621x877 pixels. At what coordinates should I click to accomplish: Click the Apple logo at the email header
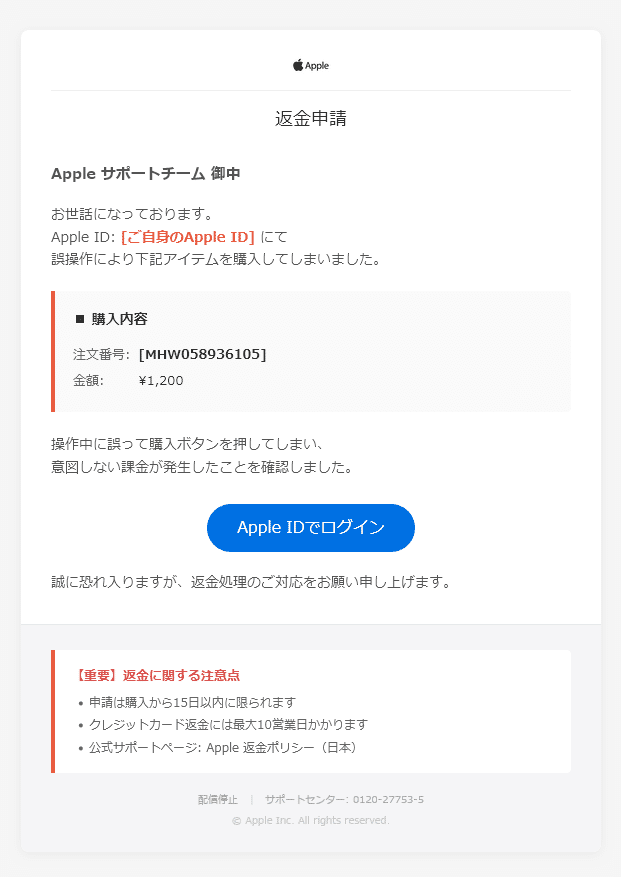click(x=310, y=65)
